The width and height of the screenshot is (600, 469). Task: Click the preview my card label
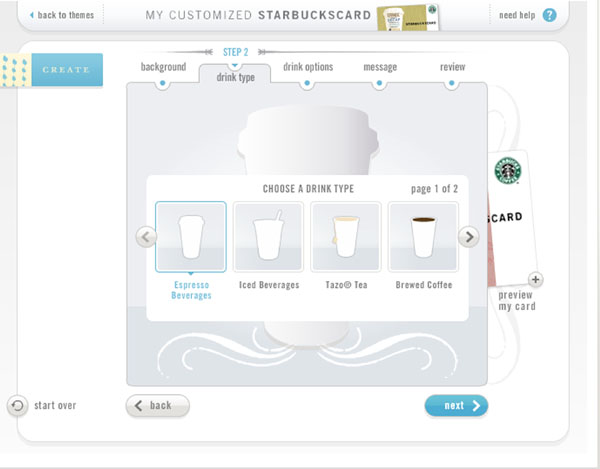(517, 301)
